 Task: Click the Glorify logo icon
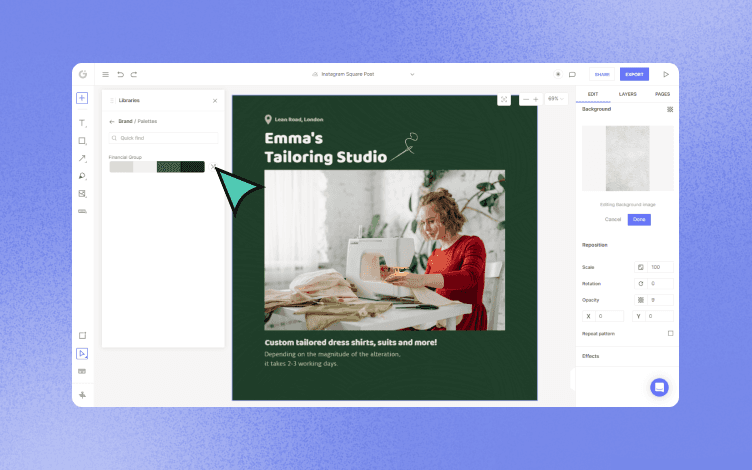(x=83, y=74)
